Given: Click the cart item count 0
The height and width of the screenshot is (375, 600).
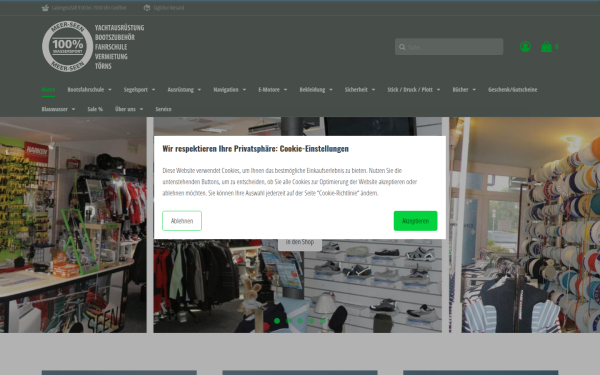Looking at the screenshot, I should coord(556,46).
